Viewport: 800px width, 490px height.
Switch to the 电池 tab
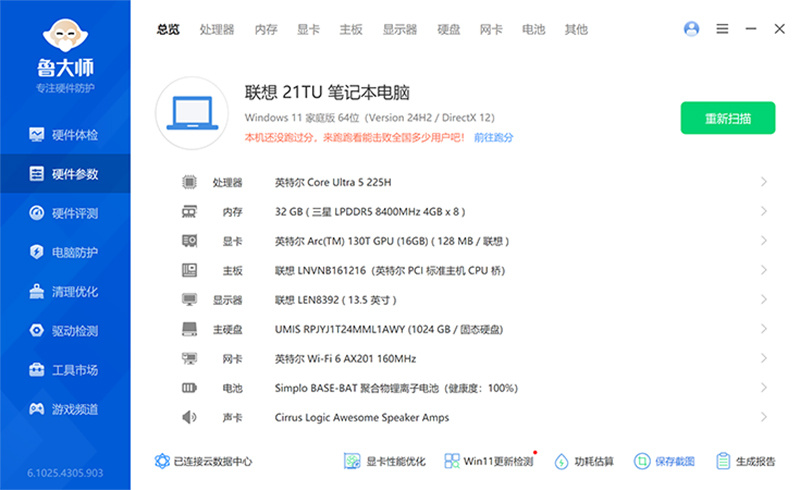[533, 30]
